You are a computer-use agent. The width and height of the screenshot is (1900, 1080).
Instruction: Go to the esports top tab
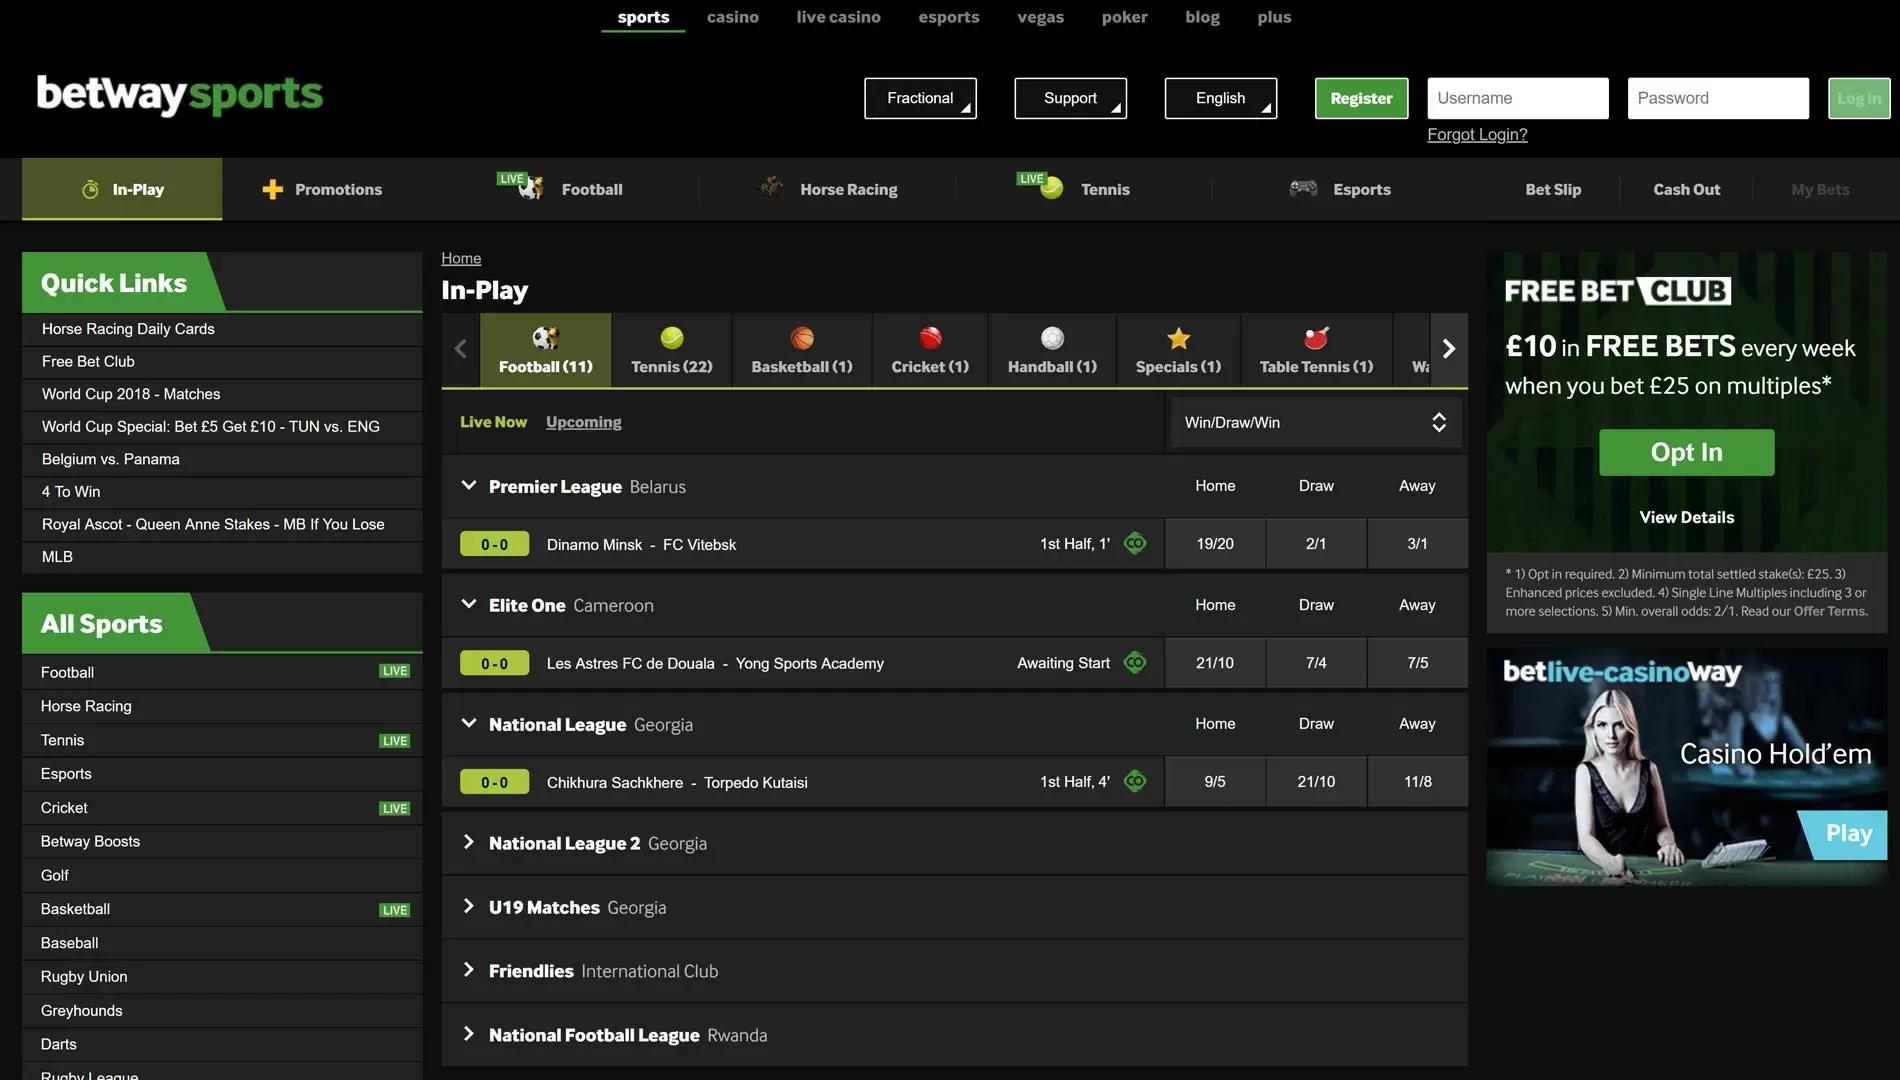948,17
